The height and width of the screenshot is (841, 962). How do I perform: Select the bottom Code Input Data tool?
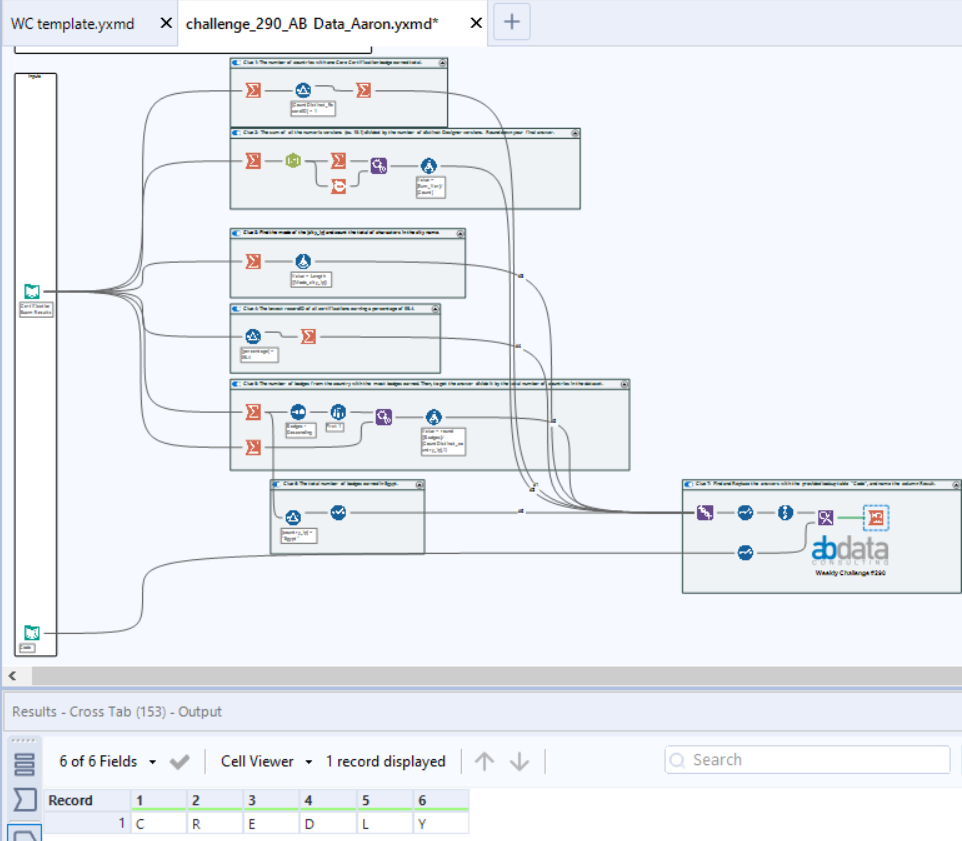32,632
